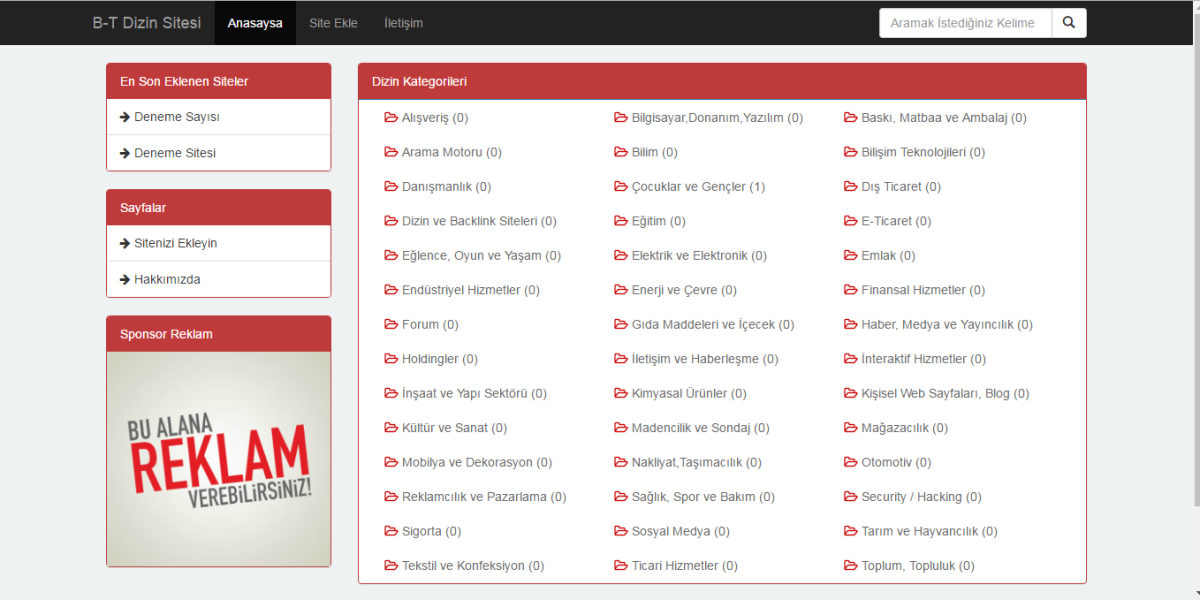Click folder icon beside Sosyal Medya
The width and height of the screenshot is (1200, 600).
coord(621,531)
